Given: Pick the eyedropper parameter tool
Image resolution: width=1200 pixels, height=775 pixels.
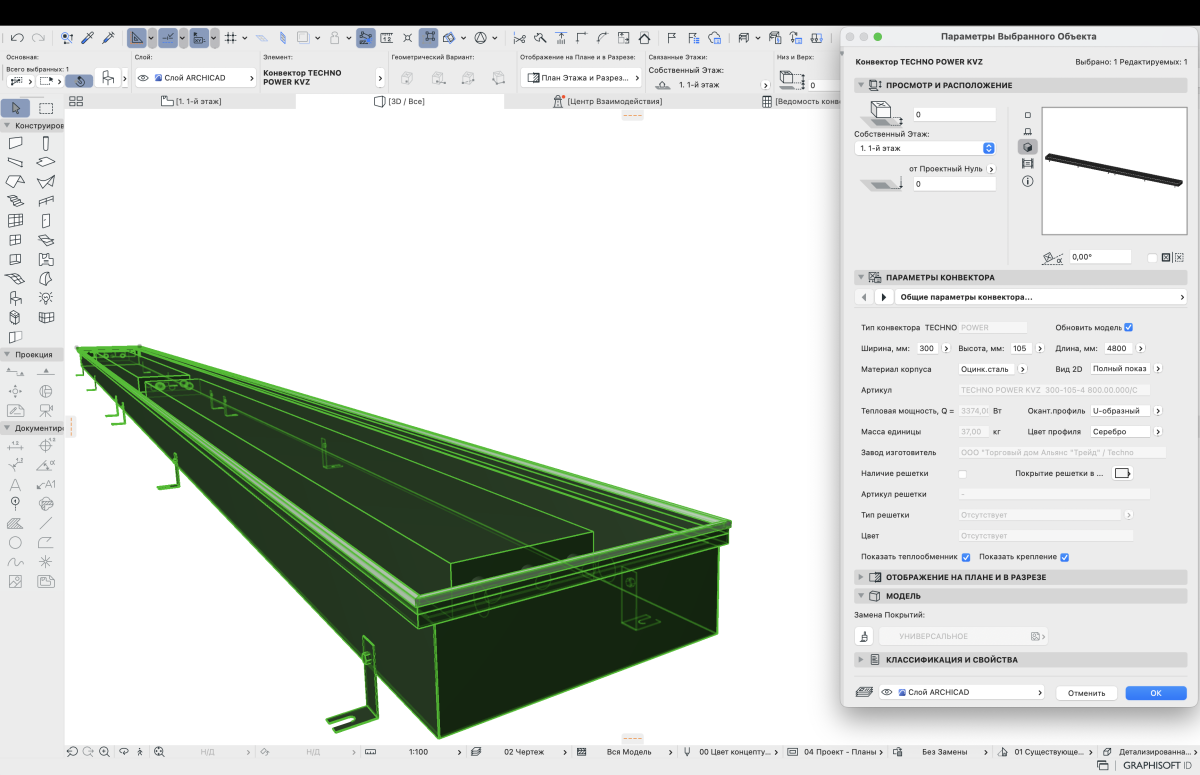Looking at the screenshot, I should pos(88,38).
